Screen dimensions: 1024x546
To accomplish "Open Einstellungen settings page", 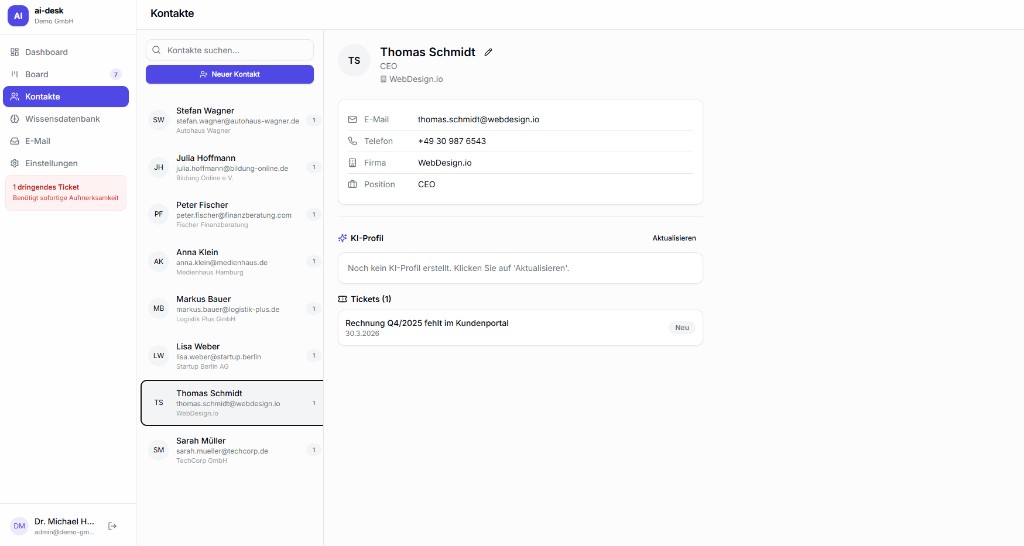I will point(51,163).
